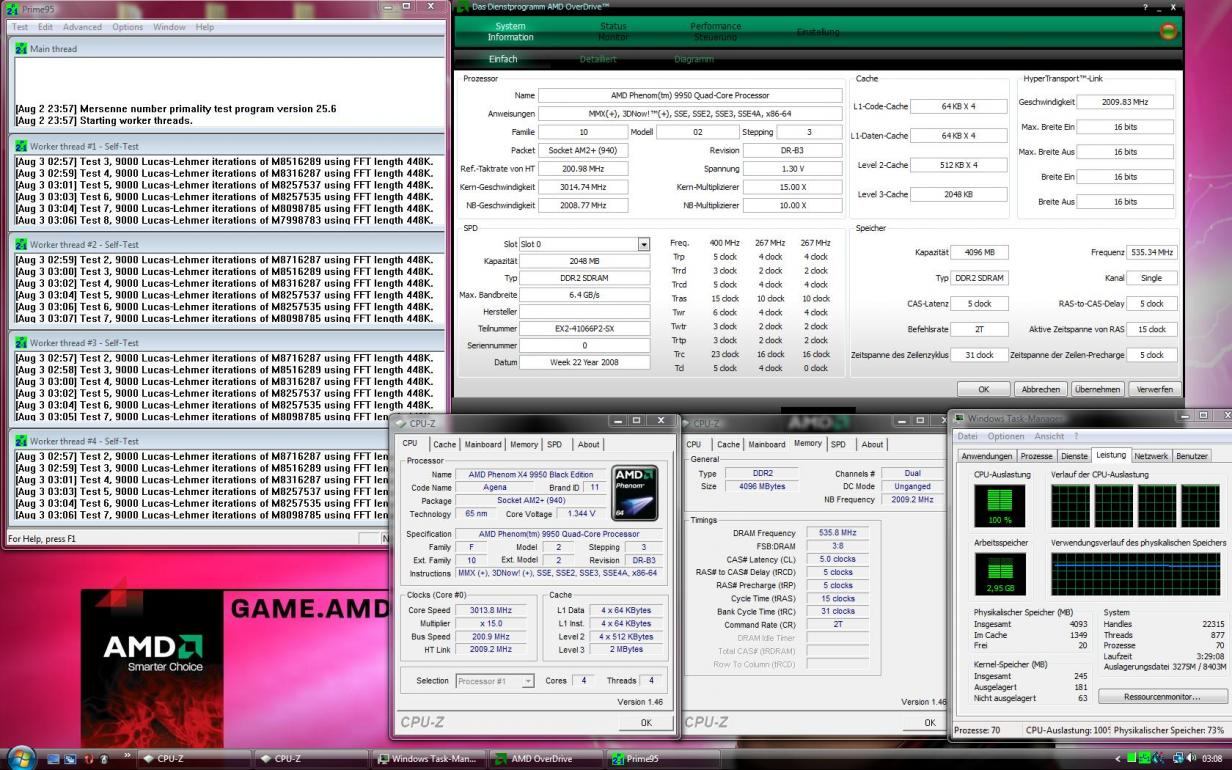Switch to AMD OverDrive taskbar button
Viewport: 1232px width, 770px height.
click(x=546, y=758)
